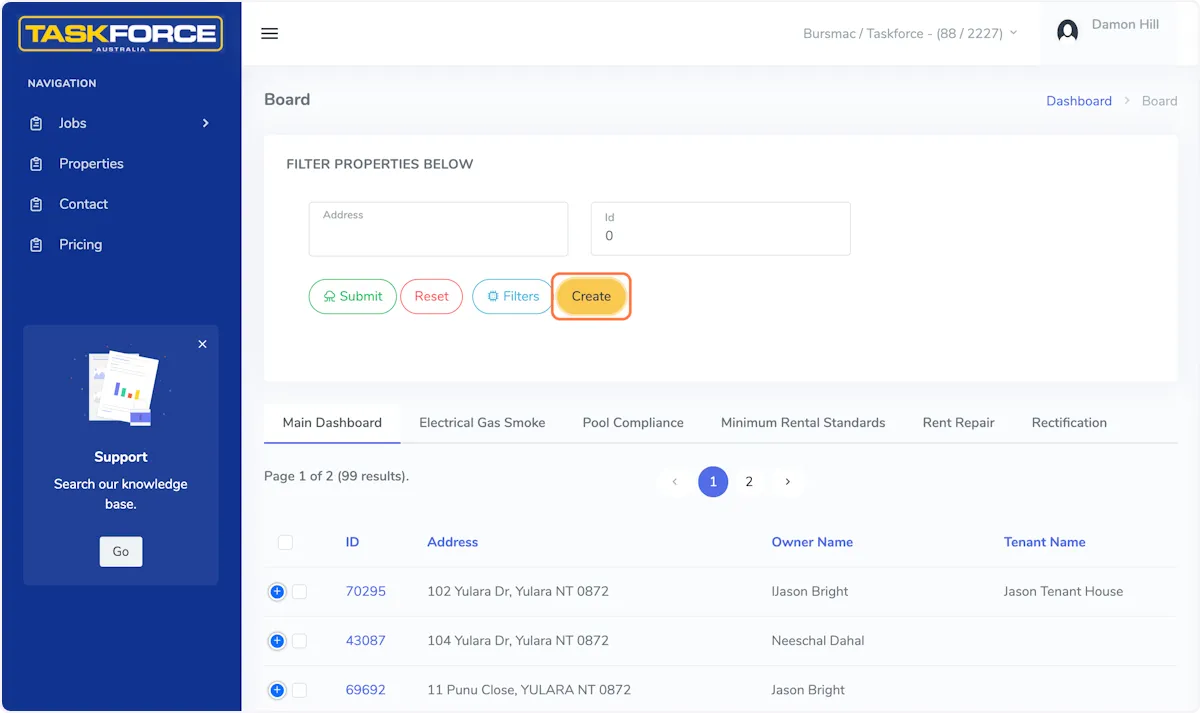
Task: Open the Electrical Gas Smoke tab
Action: (x=482, y=423)
